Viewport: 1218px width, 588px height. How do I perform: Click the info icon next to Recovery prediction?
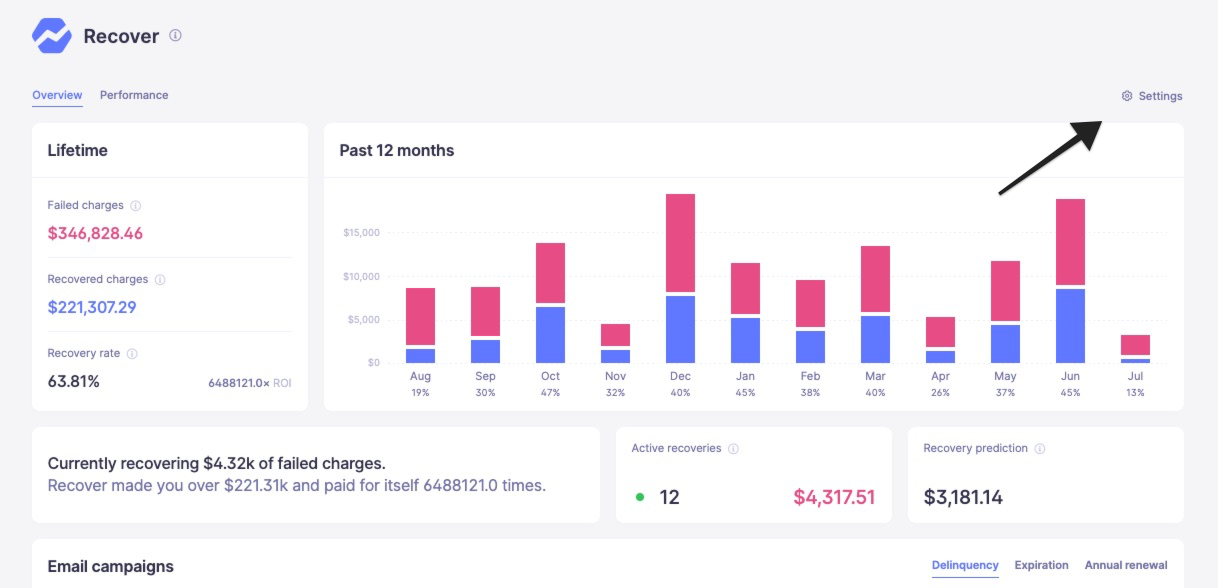pos(1040,449)
